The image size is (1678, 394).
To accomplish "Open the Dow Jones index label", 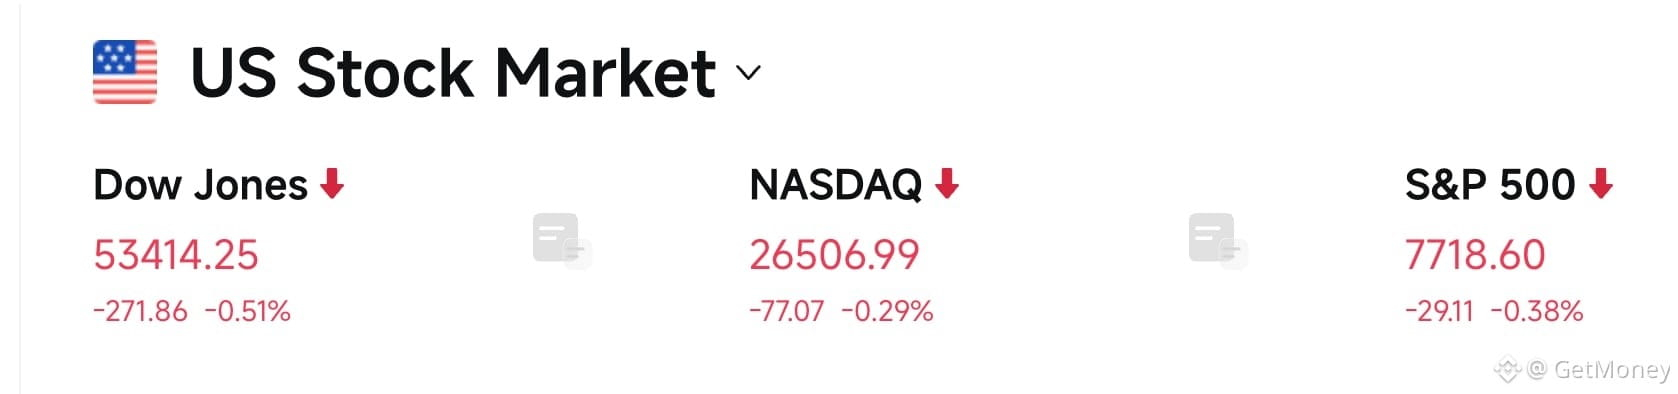I will (200, 185).
